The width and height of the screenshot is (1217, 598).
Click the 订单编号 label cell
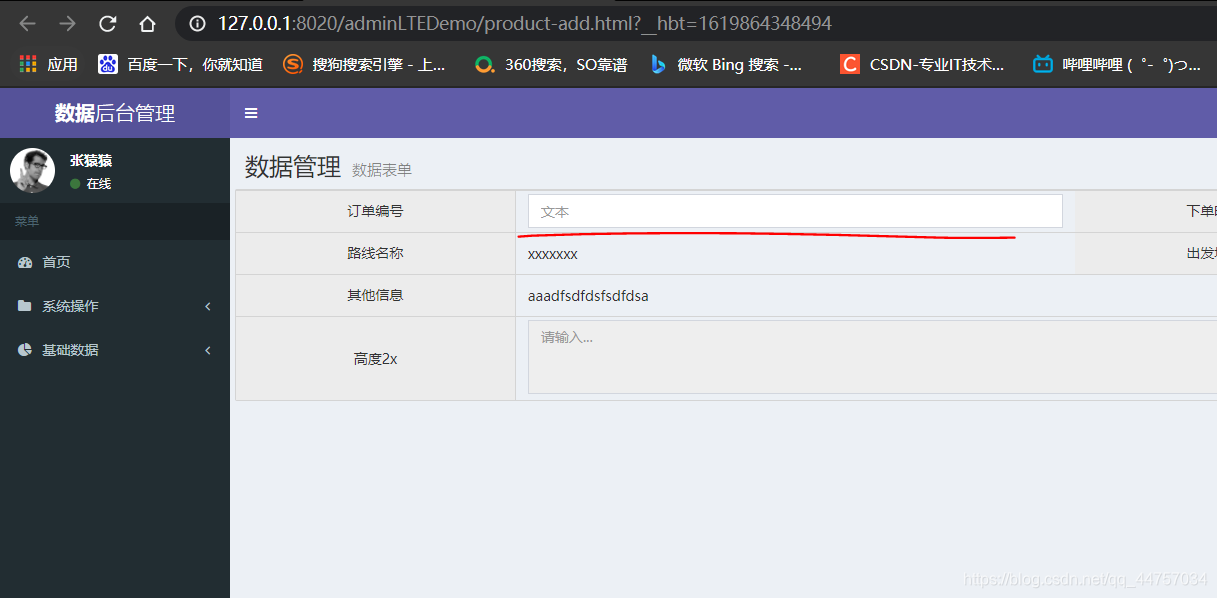(376, 211)
